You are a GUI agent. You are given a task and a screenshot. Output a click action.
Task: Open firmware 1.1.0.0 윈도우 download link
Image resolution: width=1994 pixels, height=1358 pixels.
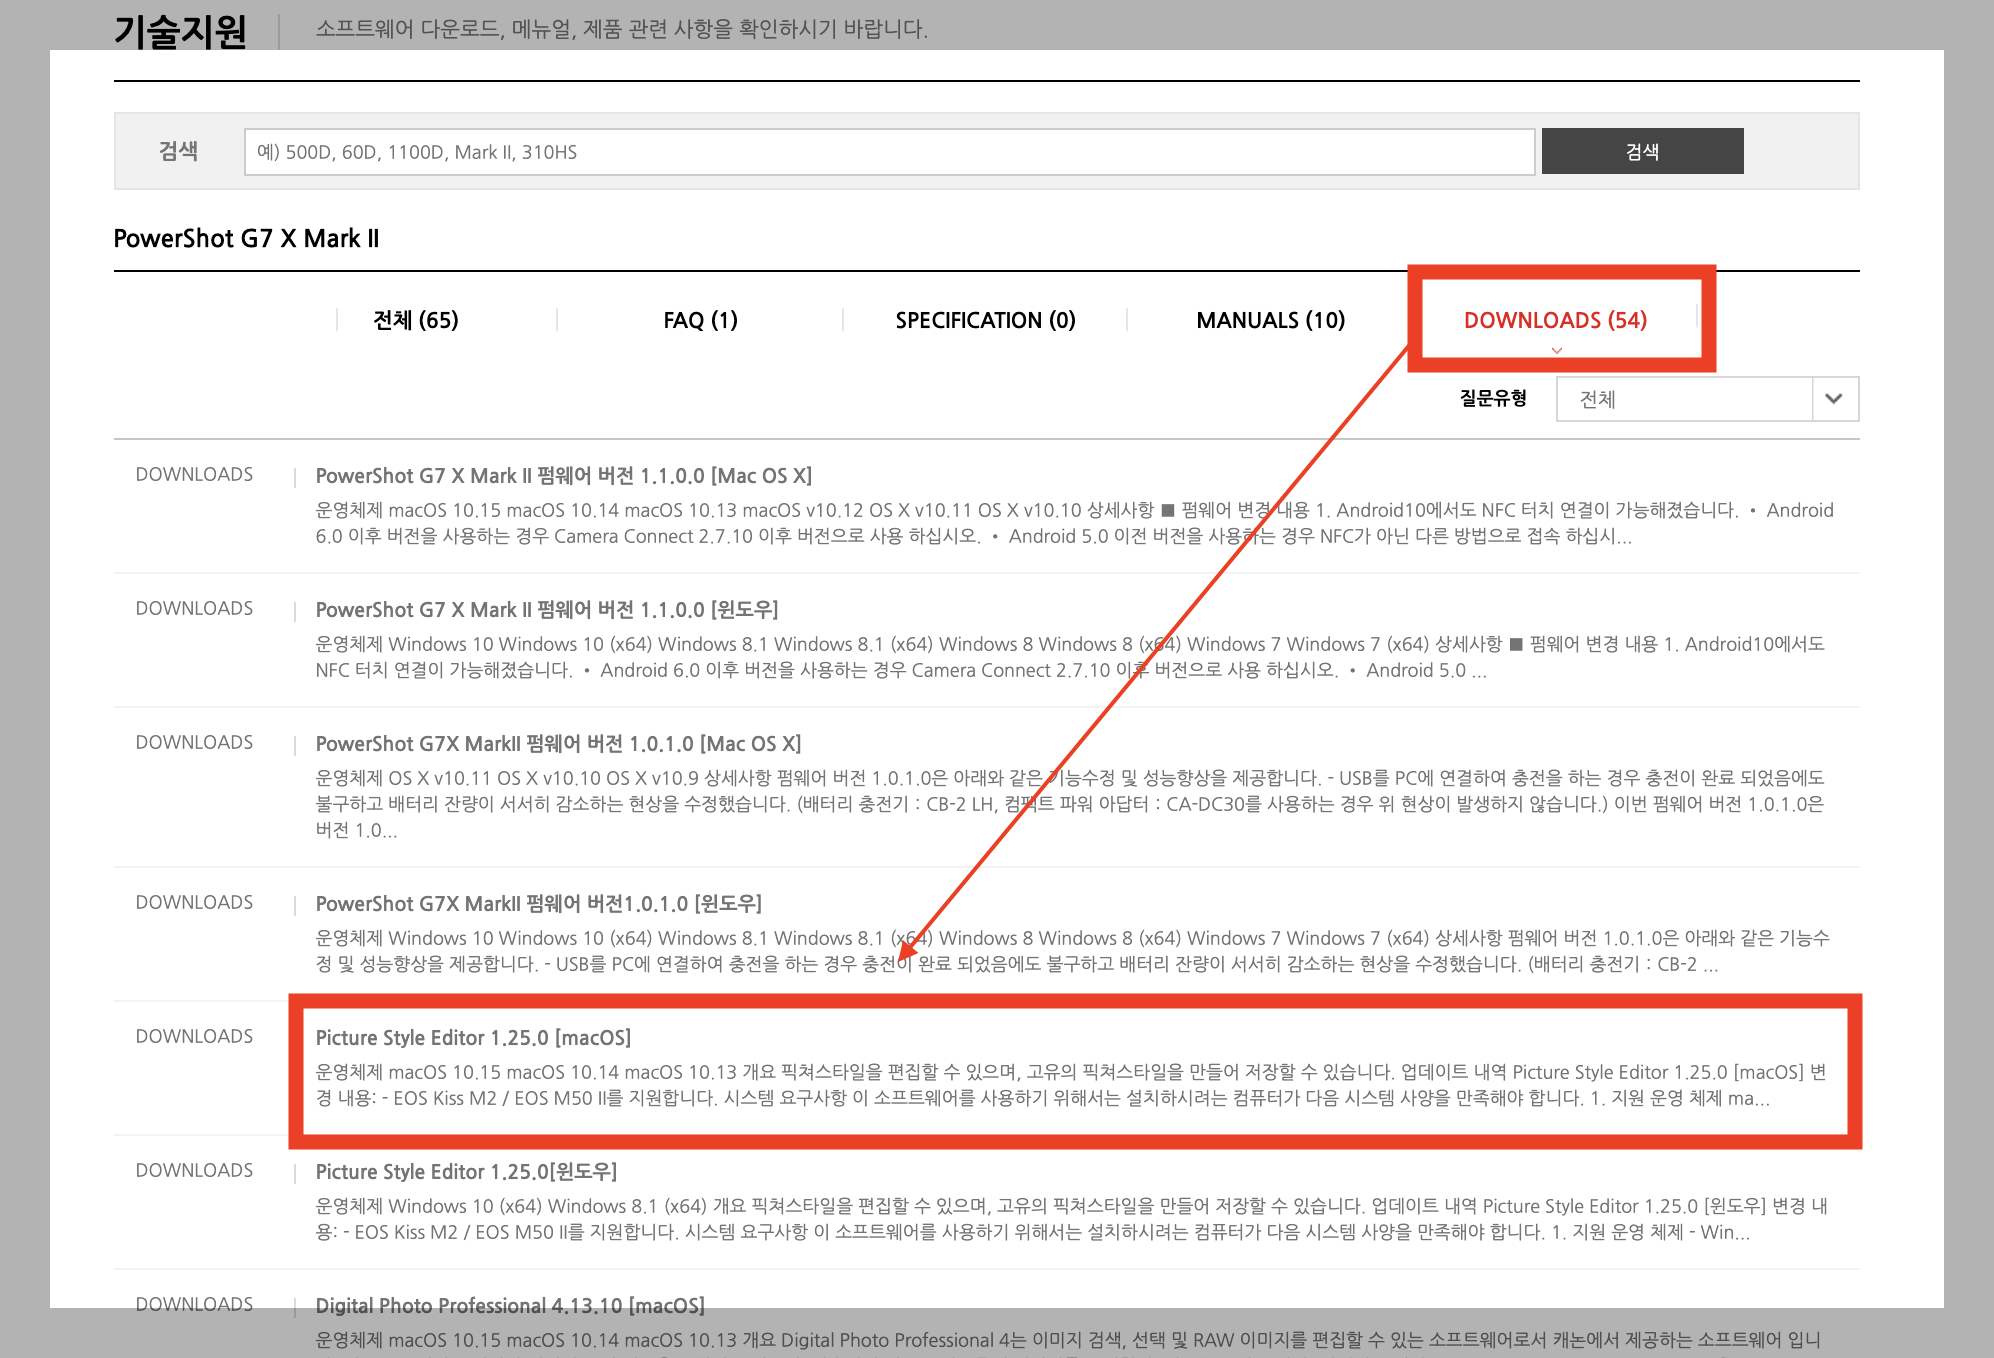coord(546,610)
